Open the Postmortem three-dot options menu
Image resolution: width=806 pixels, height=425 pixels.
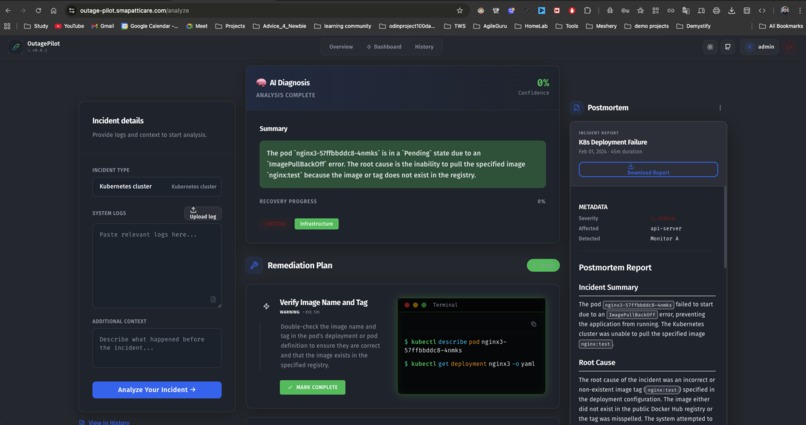point(720,108)
